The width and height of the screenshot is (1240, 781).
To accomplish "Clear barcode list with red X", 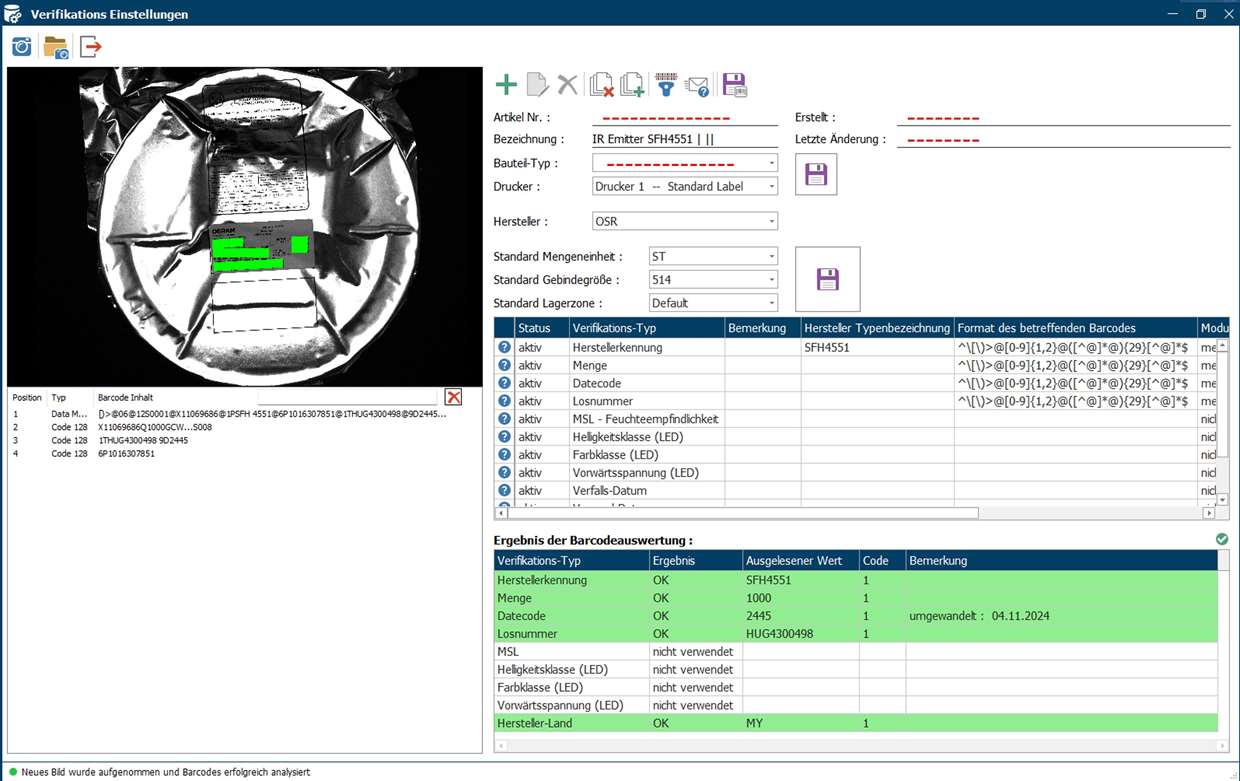I will click(x=453, y=397).
